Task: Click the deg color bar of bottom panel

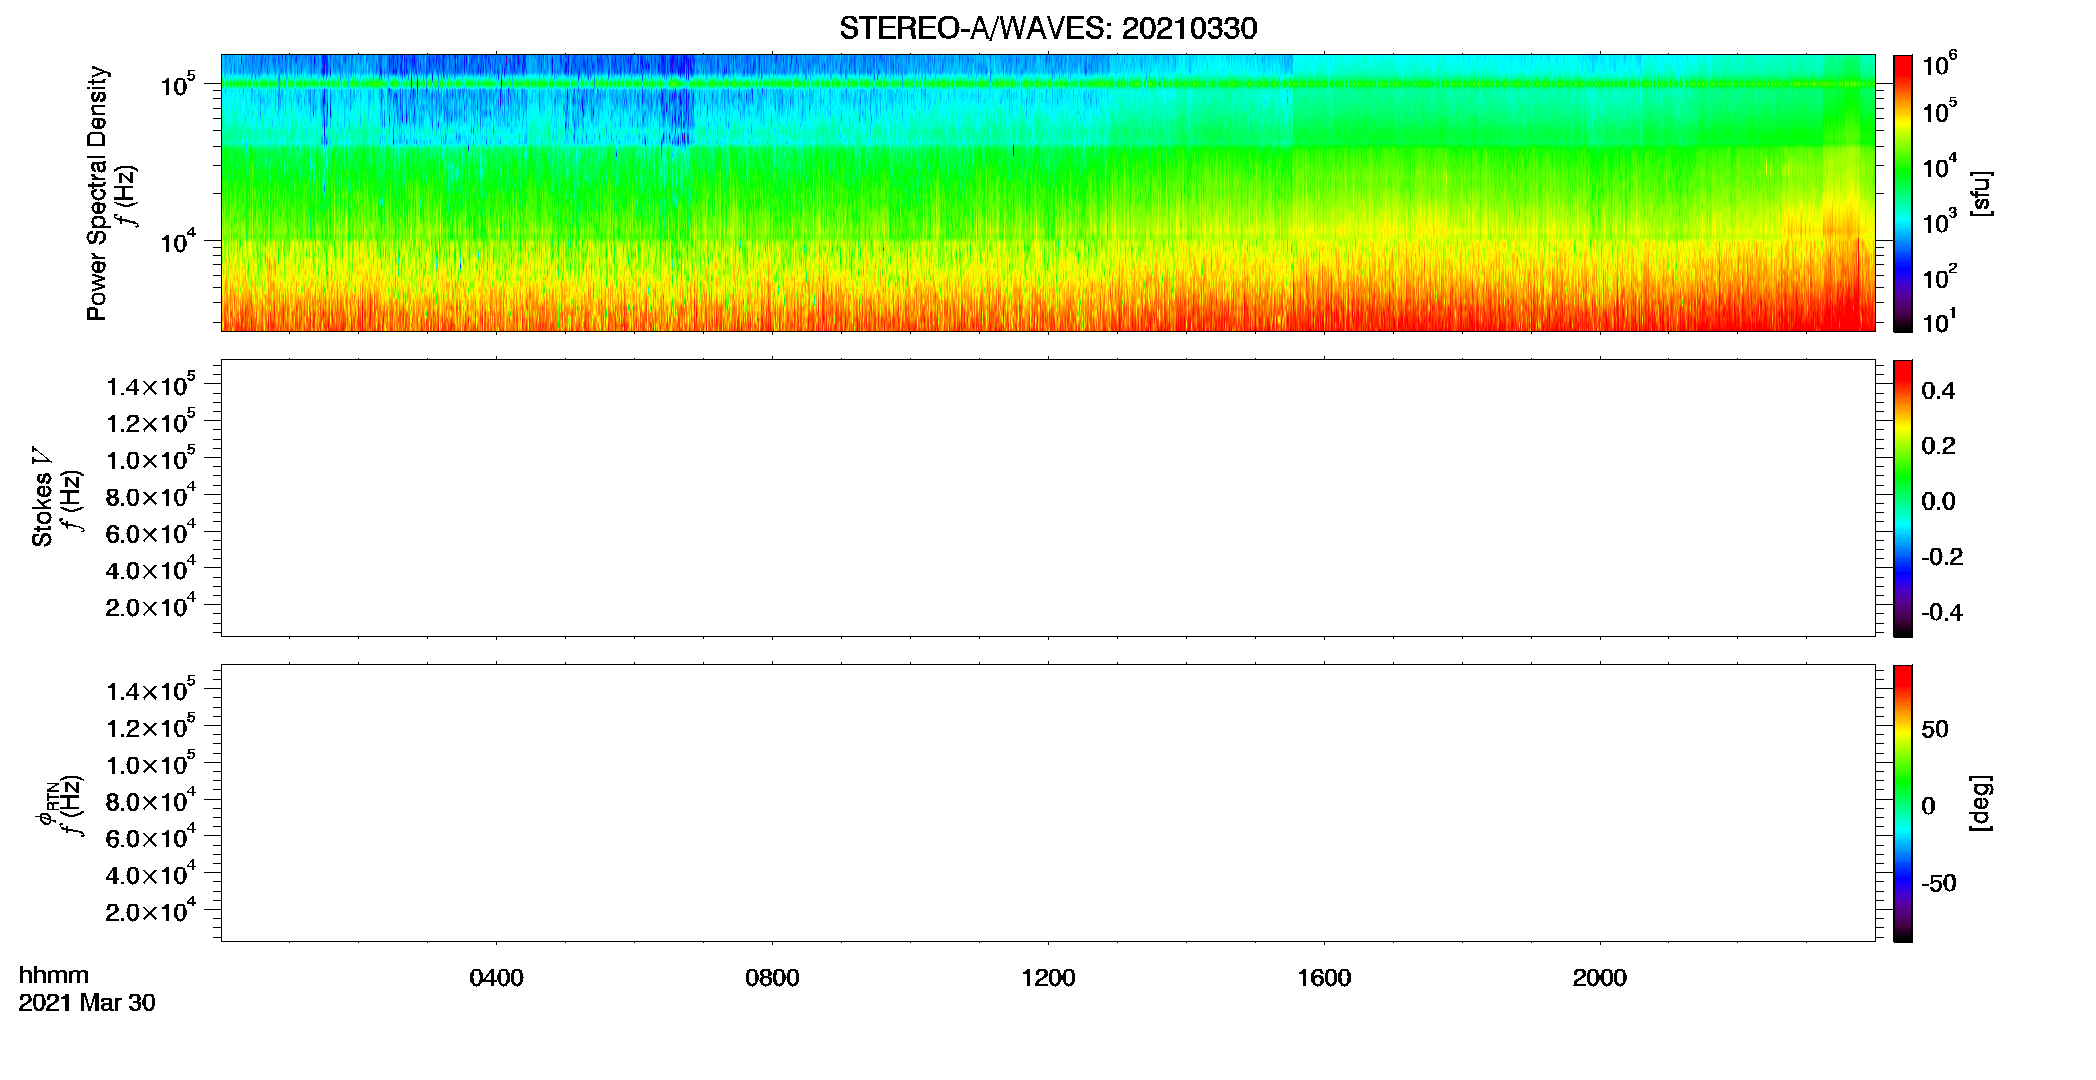Action: (1902, 803)
